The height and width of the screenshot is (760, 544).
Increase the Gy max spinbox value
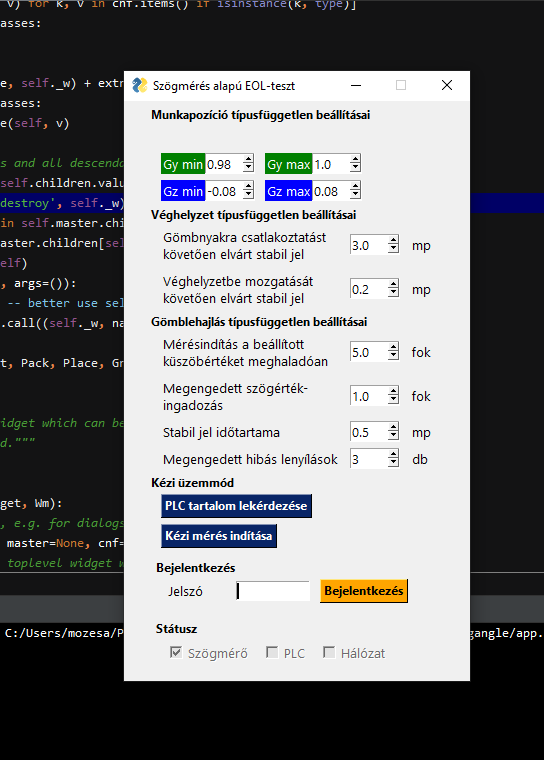(x=355, y=160)
